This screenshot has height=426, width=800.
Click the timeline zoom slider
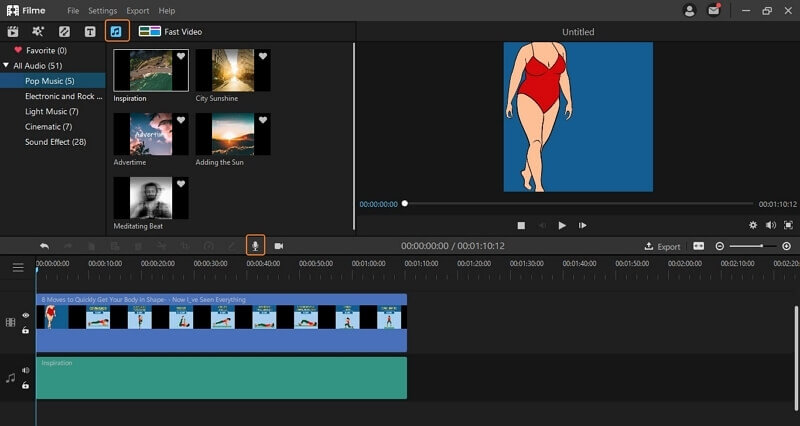click(753, 246)
